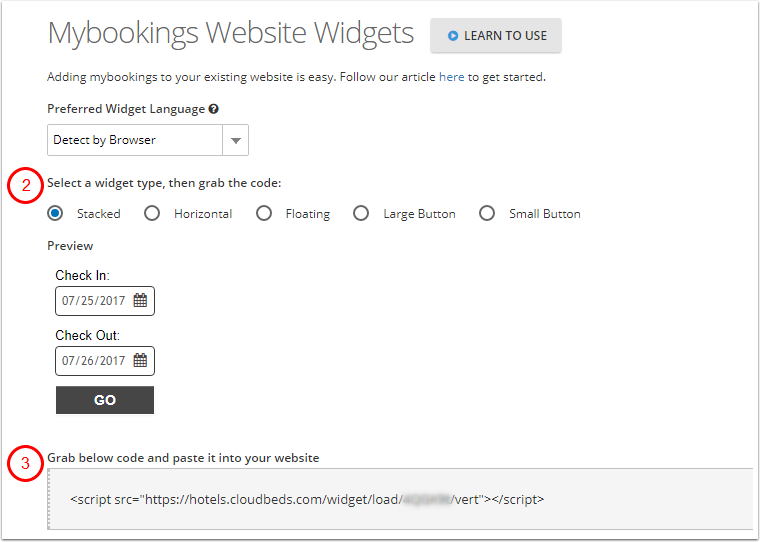
Task: Open the Check In calendar icon
Action: [140, 301]
